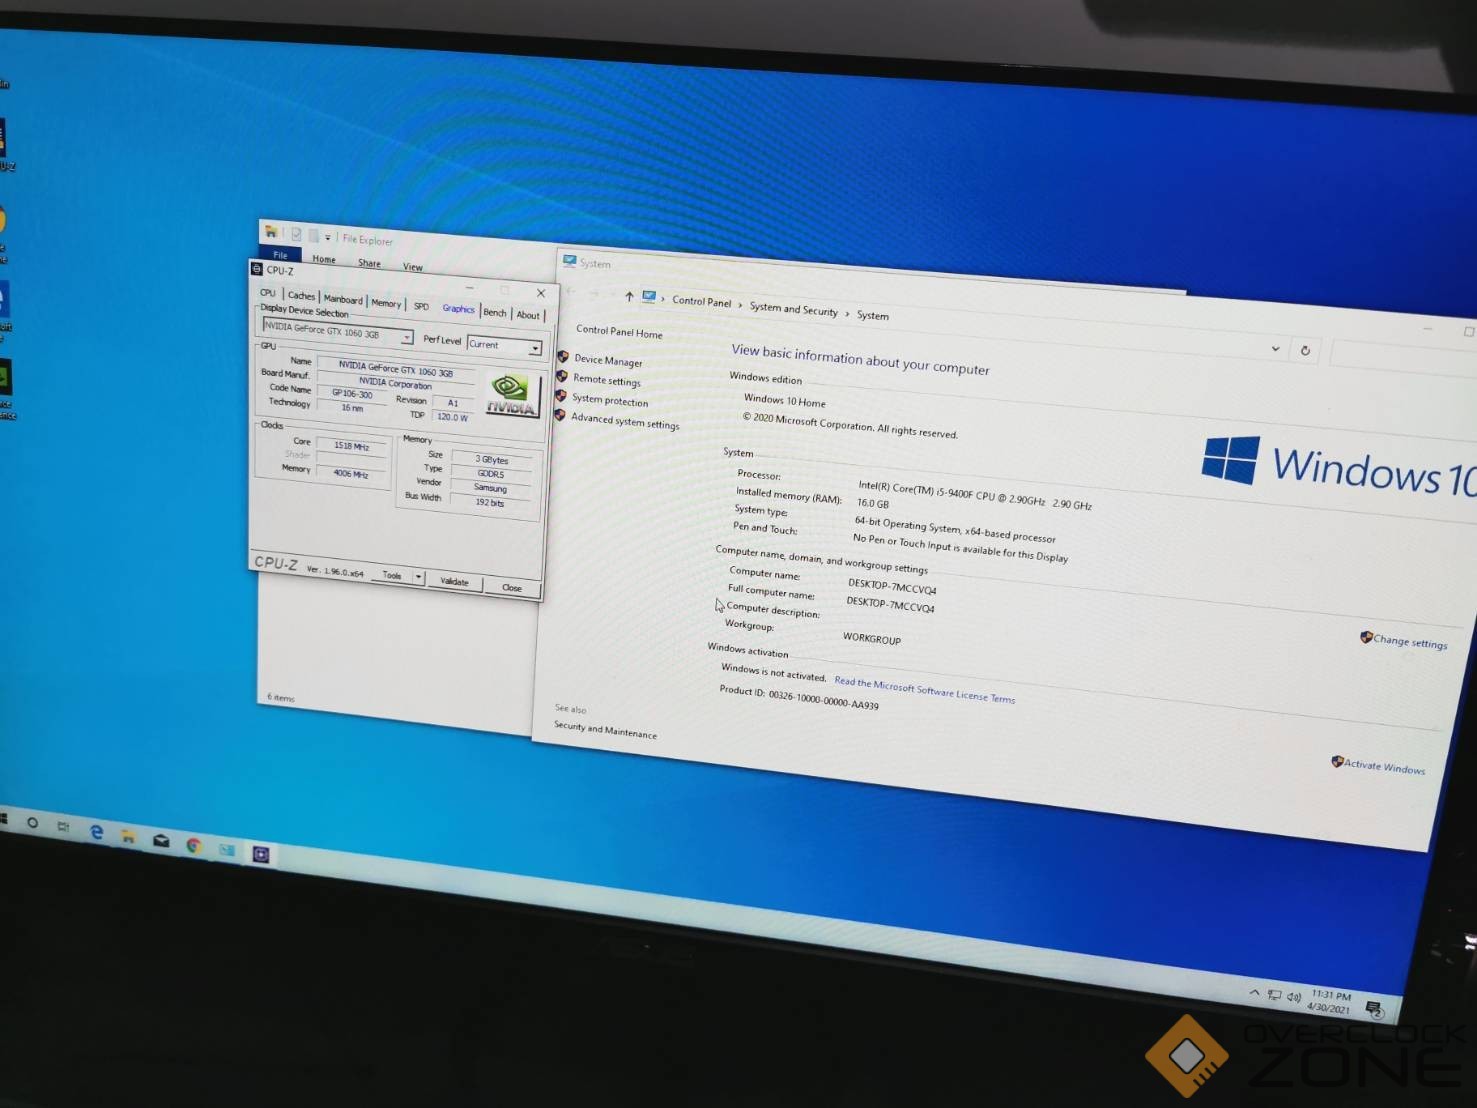Open the Home ribbon tab in File Explorer
The image size is (1477, 1108).
(324, 259)
